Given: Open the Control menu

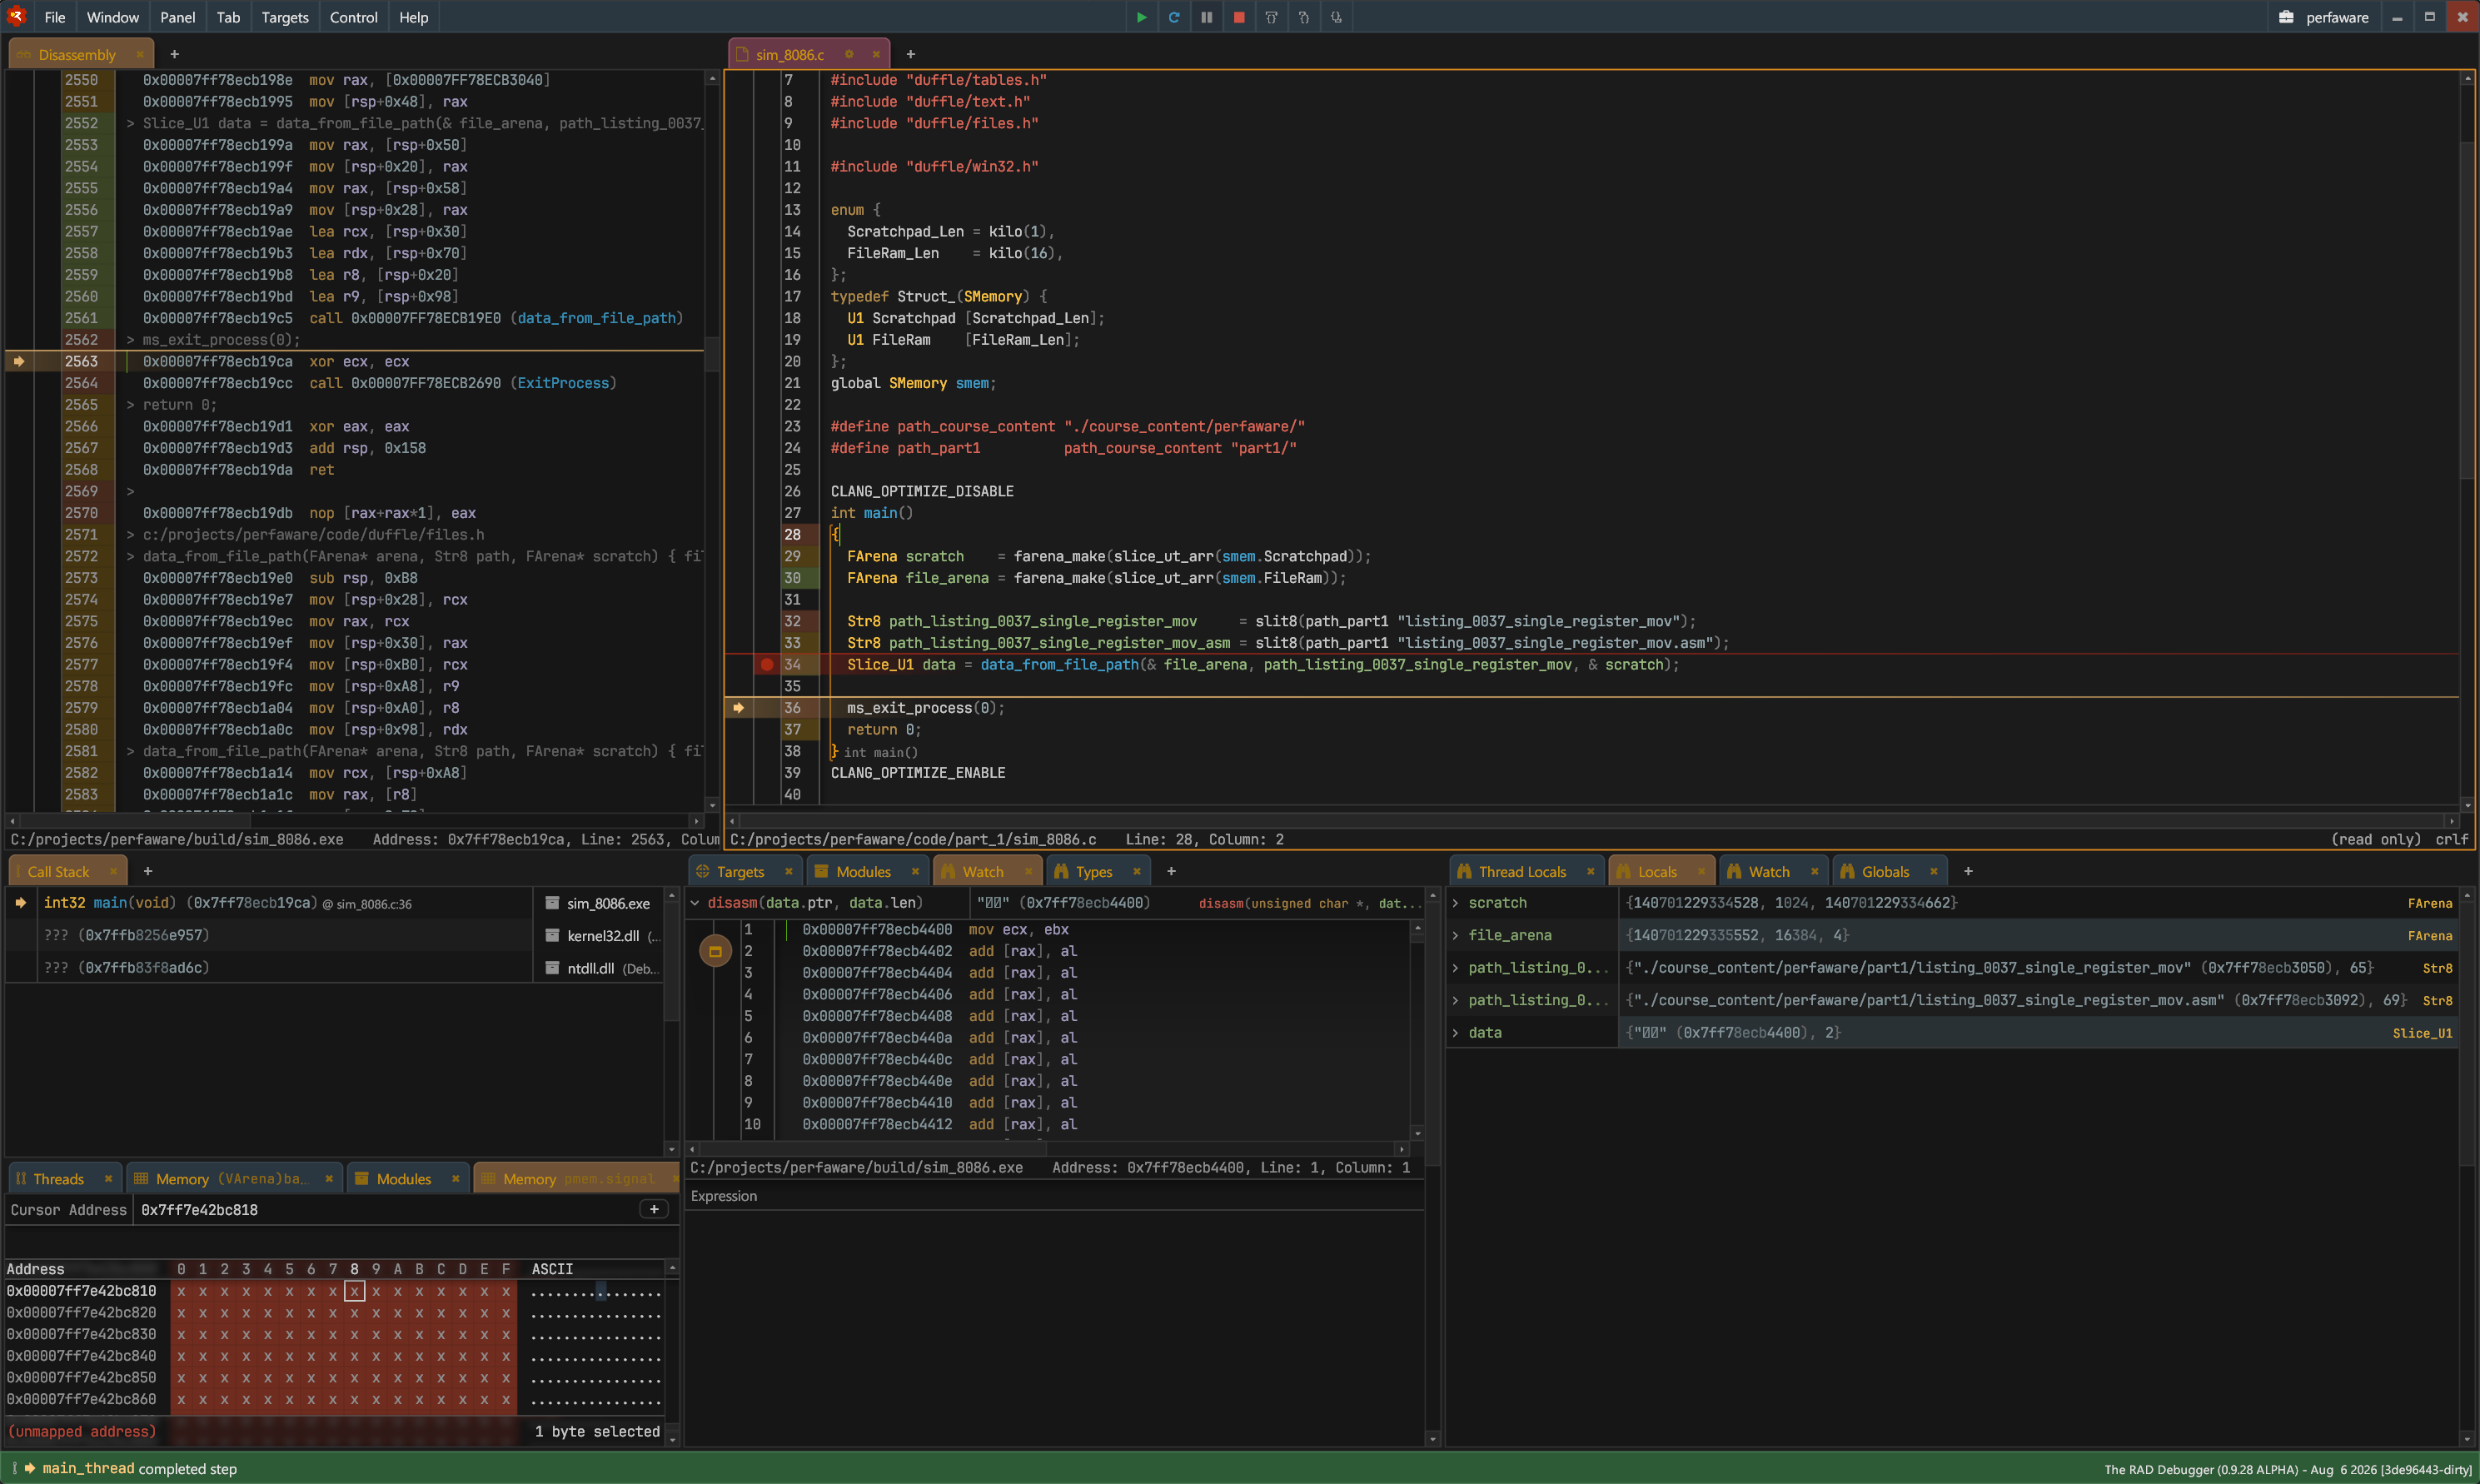Looking at the screenshot, I should tap(354, 17).
